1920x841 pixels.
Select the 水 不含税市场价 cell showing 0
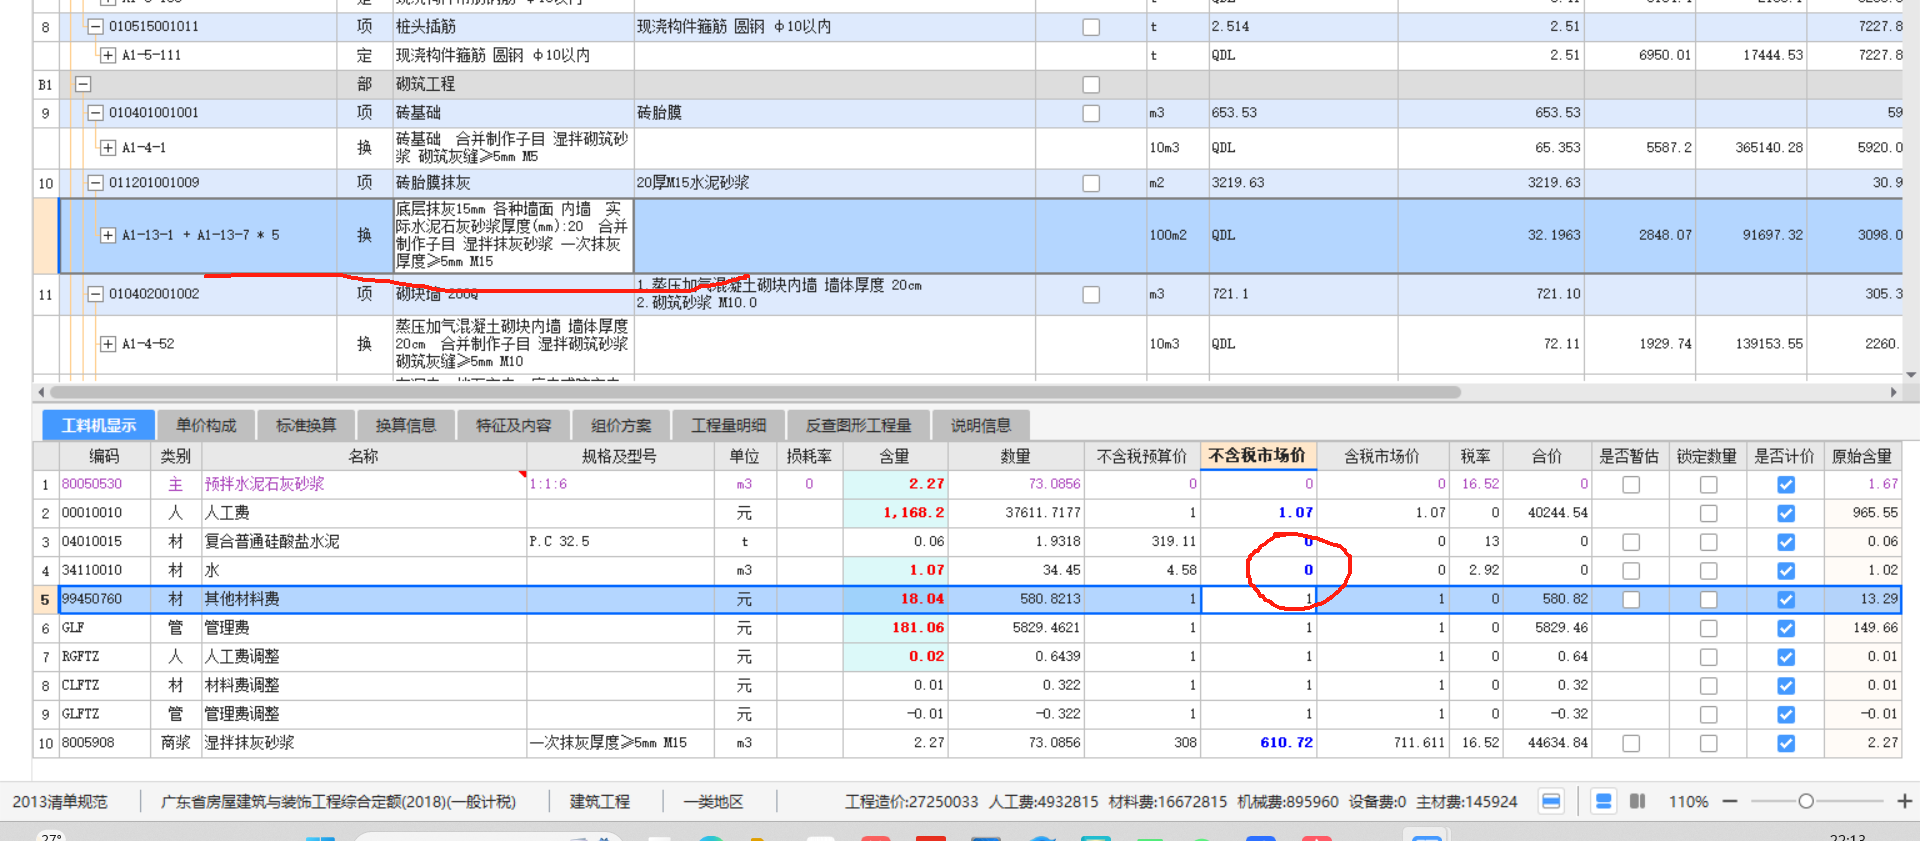(1259, 571)
